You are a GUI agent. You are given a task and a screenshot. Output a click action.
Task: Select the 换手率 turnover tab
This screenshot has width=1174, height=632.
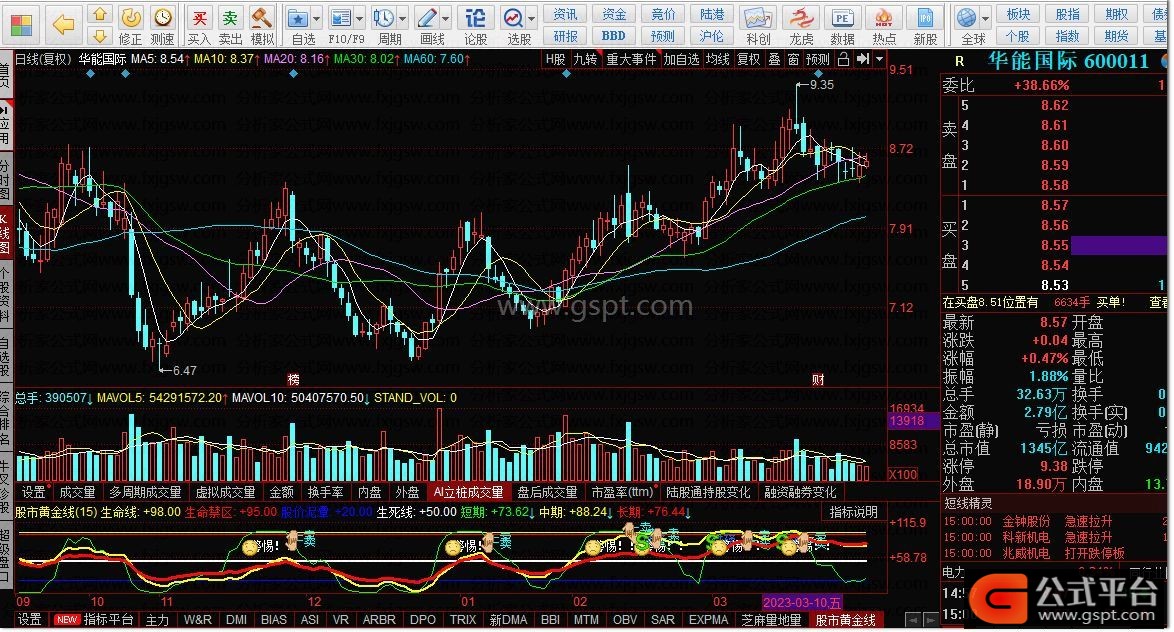tap(325, 492)
